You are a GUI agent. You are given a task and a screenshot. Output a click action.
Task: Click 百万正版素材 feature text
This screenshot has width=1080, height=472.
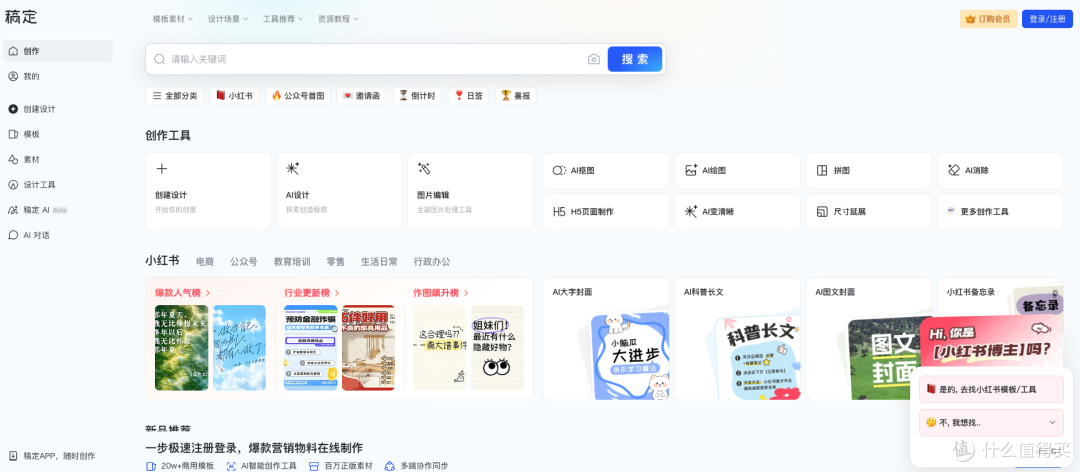point(349,466)
